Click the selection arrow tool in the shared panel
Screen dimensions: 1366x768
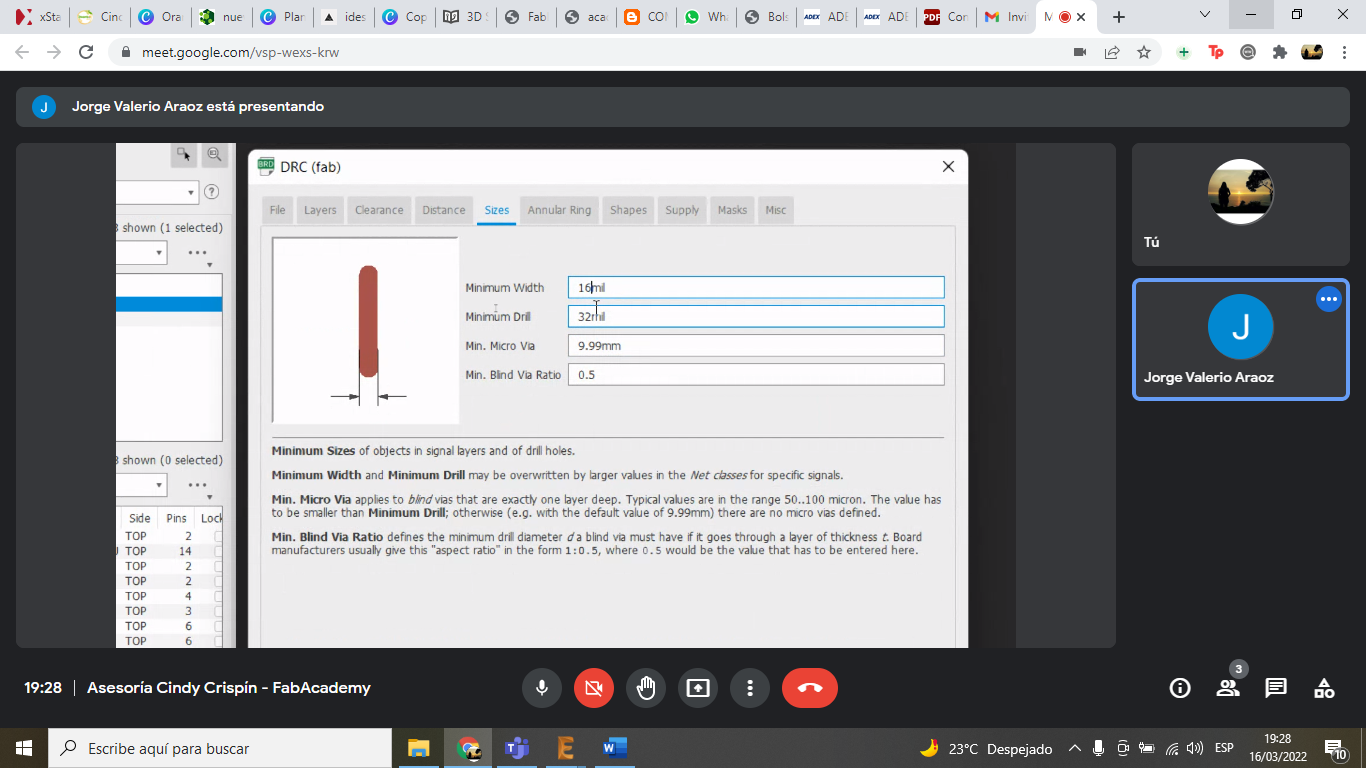pos(184,155)
